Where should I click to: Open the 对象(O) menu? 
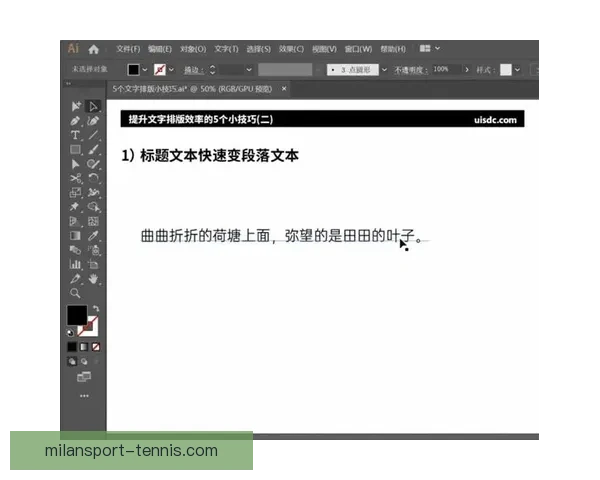pyautogui.click(x=193, y=49)
